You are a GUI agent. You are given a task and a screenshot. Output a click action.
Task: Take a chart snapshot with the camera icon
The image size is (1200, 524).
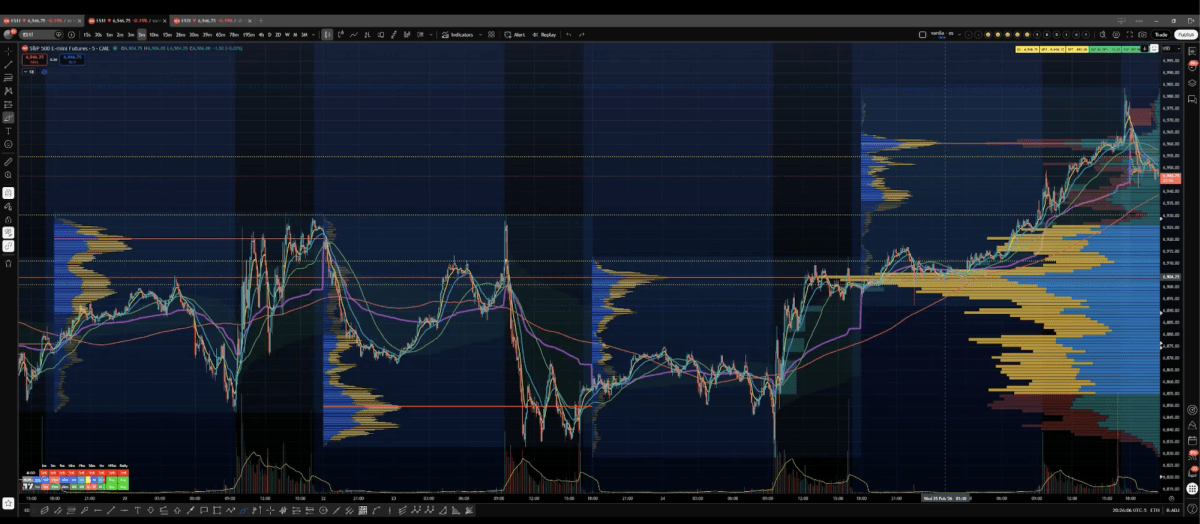1143,34
